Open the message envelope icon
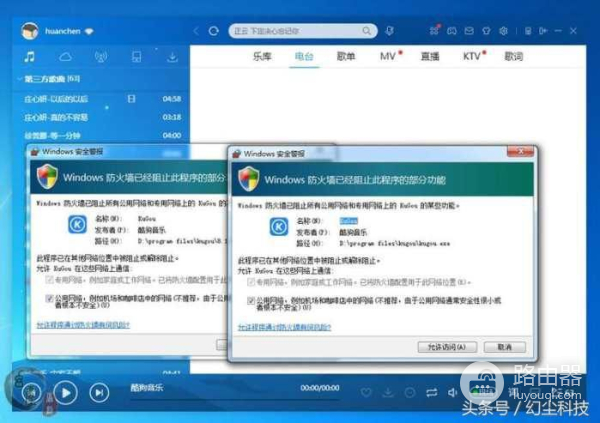The height and width of the screenshot is (423, 600). (469, 31)
